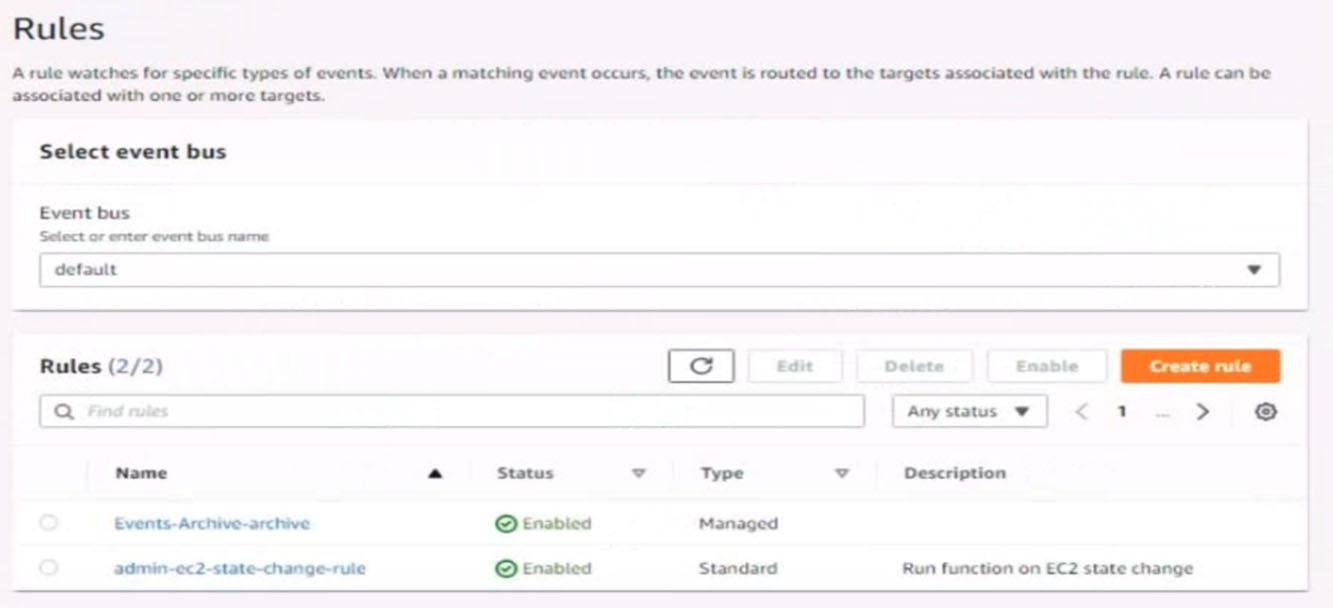Open the table preferences gear icon

tap(1266, 412)
